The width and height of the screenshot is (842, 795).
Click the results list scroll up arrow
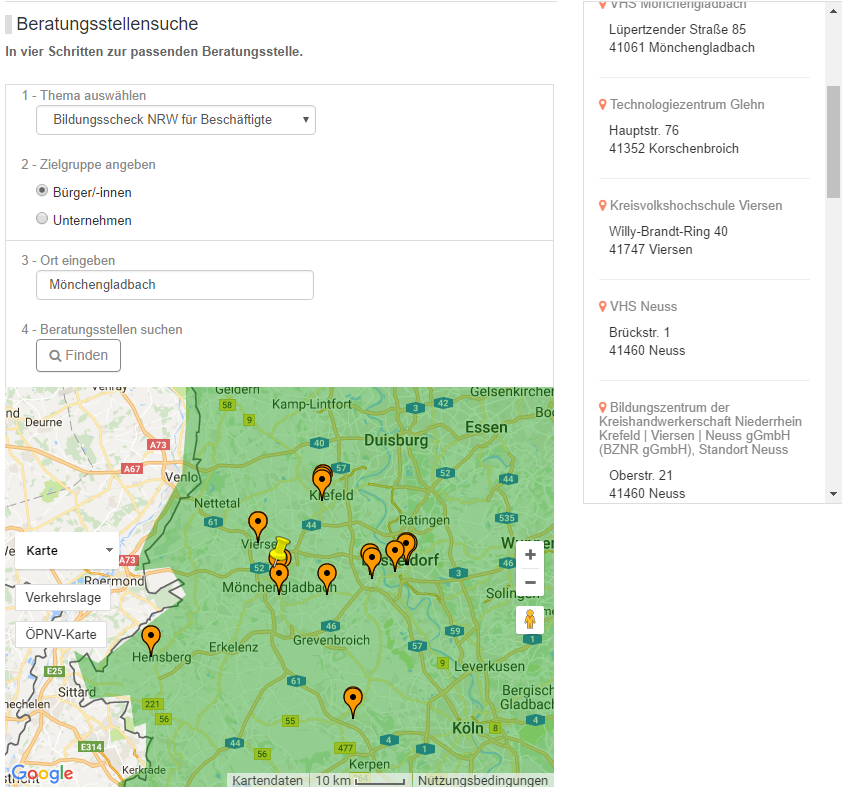click(x=833, y=10)
